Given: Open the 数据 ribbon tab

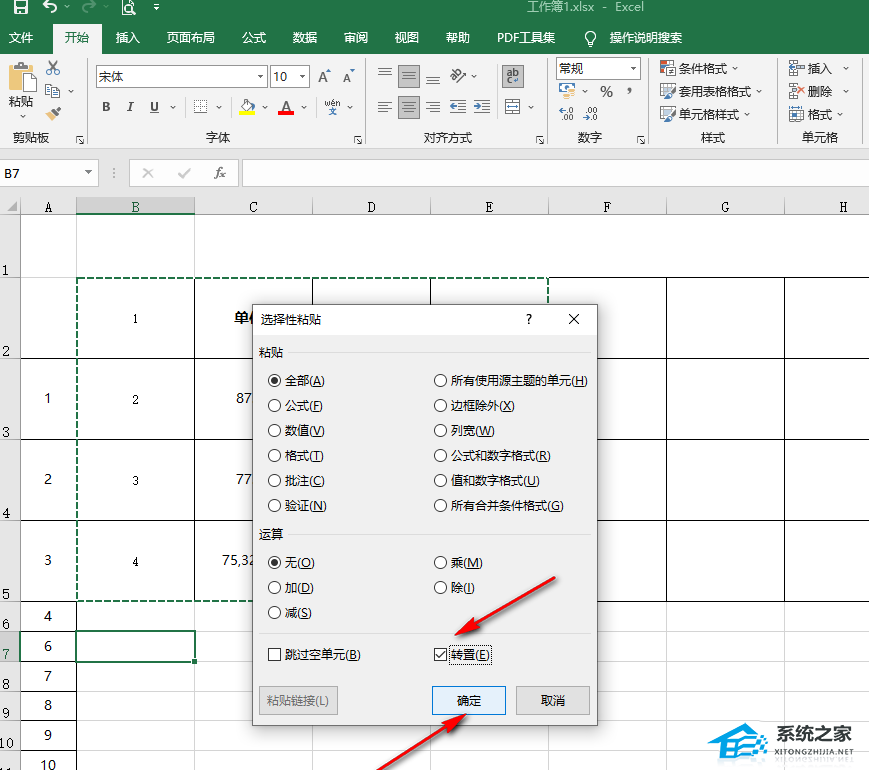Looking at the screenshot, I should (305, 38).
